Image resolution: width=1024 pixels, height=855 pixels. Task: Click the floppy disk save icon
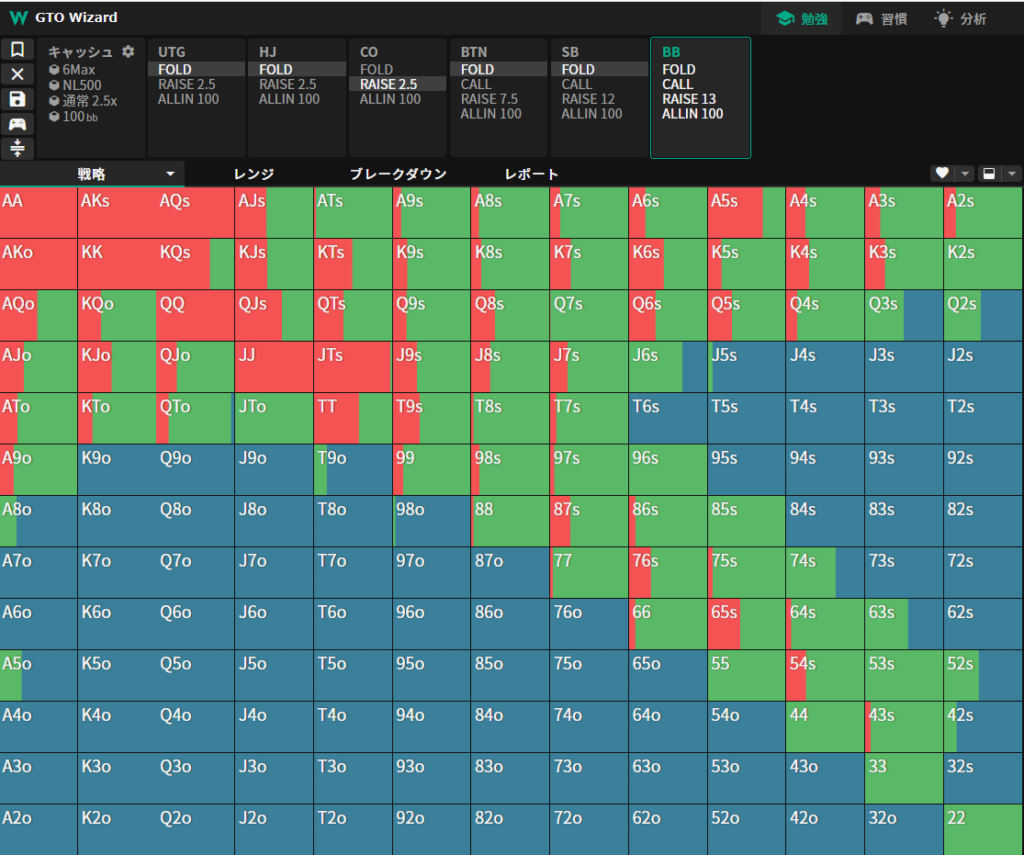pos(17,99)
